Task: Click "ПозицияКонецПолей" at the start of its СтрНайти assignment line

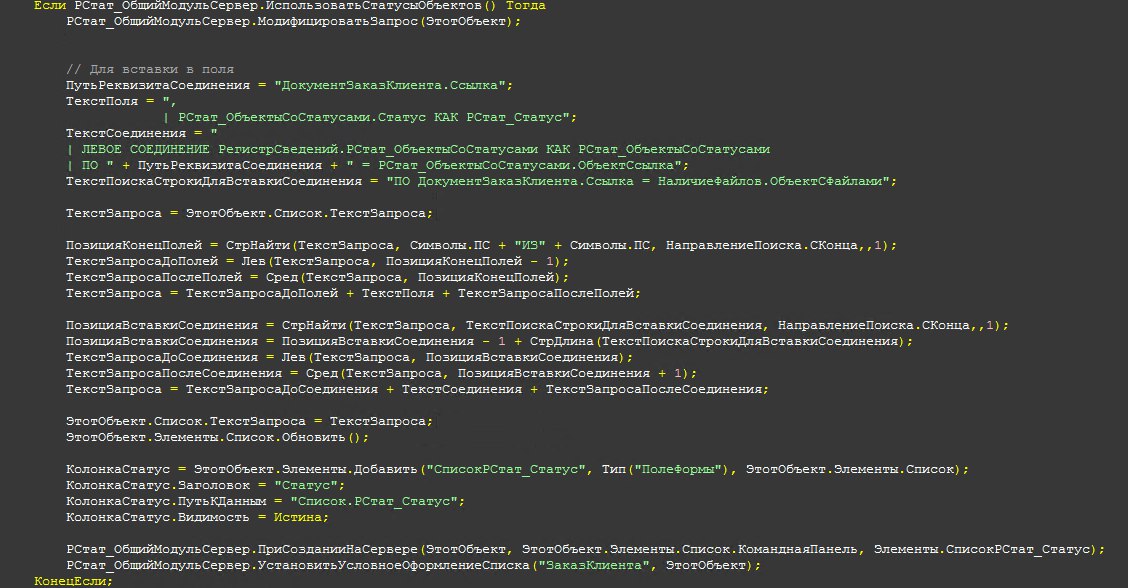Action: pos(134,245)
